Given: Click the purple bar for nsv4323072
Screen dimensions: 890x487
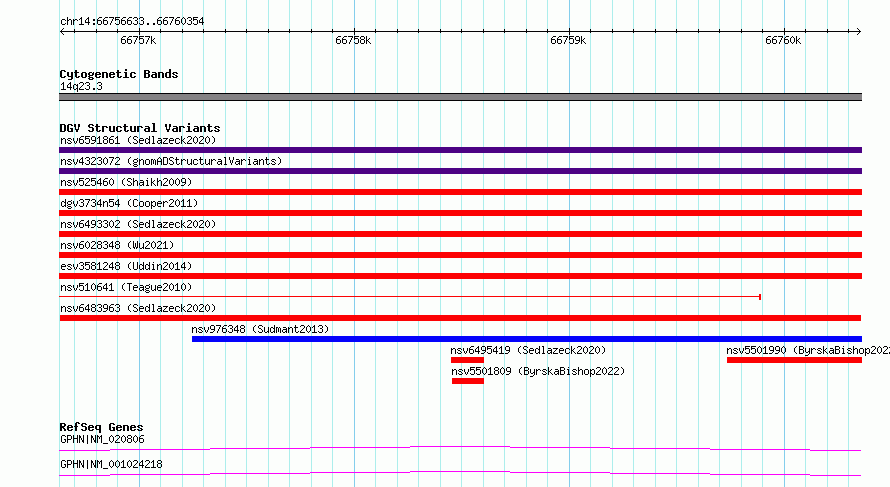Looking at the screenshot, I should tap(460, 171).
